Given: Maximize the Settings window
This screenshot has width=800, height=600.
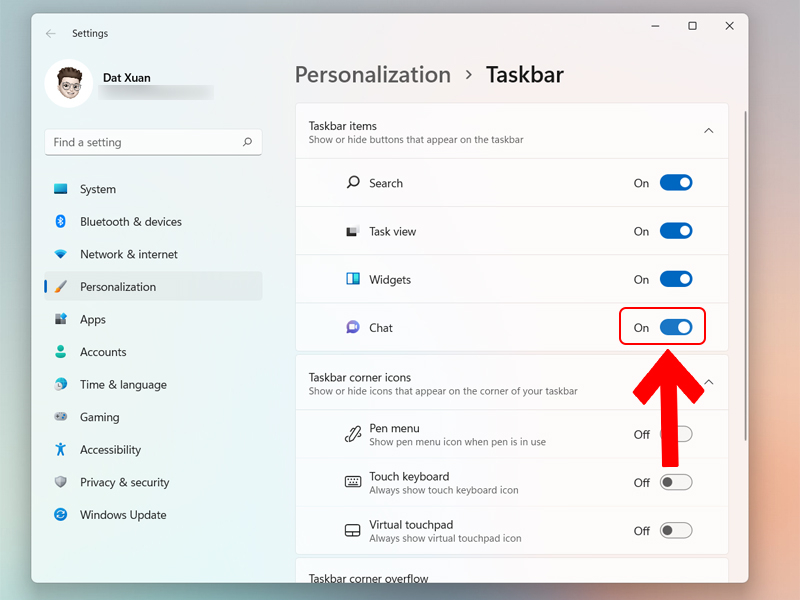Looking at the screenshot, I should [692, 26].
